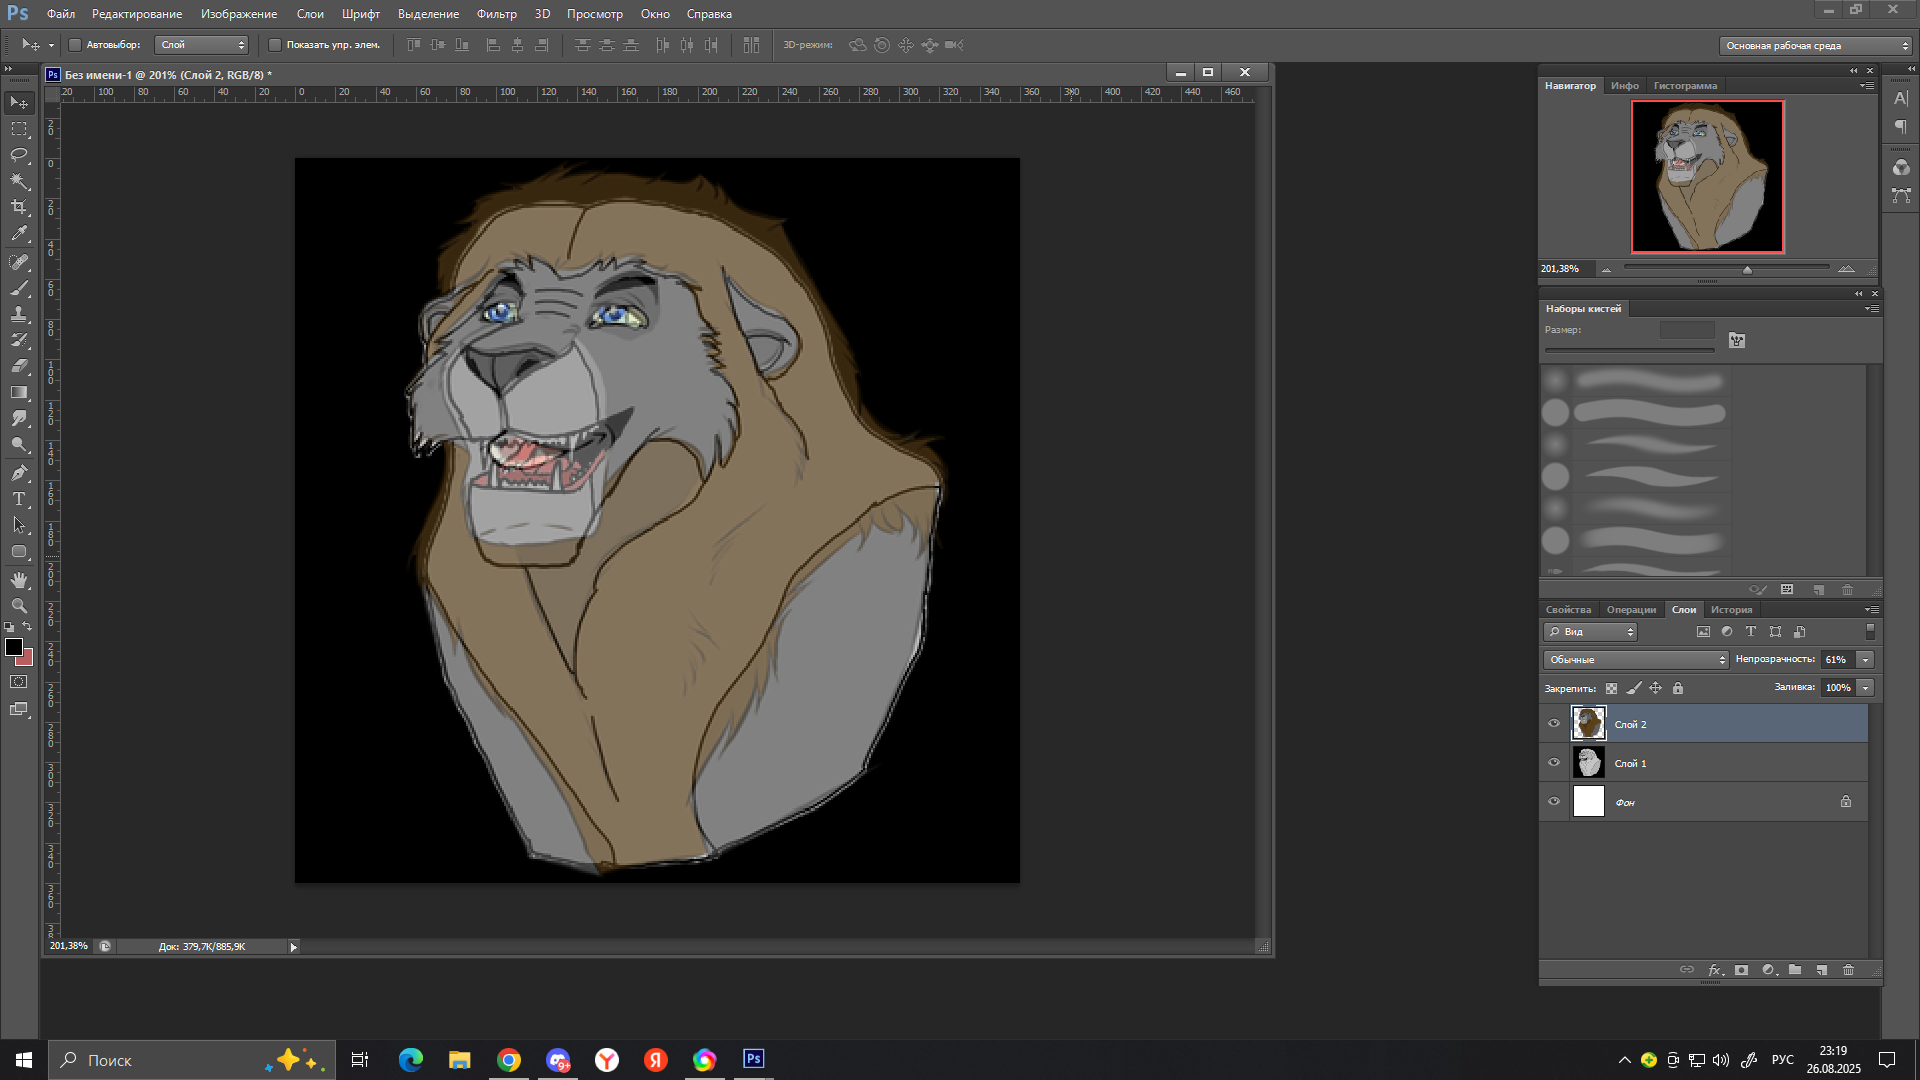Viewport: 1920px width, 1080px height.
Task: Click the background color swatch
Action: [x=28, y=660]
